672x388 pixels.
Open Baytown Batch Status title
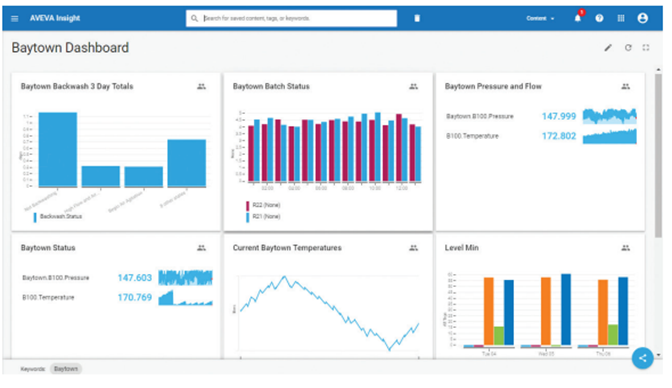click(x=271, y=86)
